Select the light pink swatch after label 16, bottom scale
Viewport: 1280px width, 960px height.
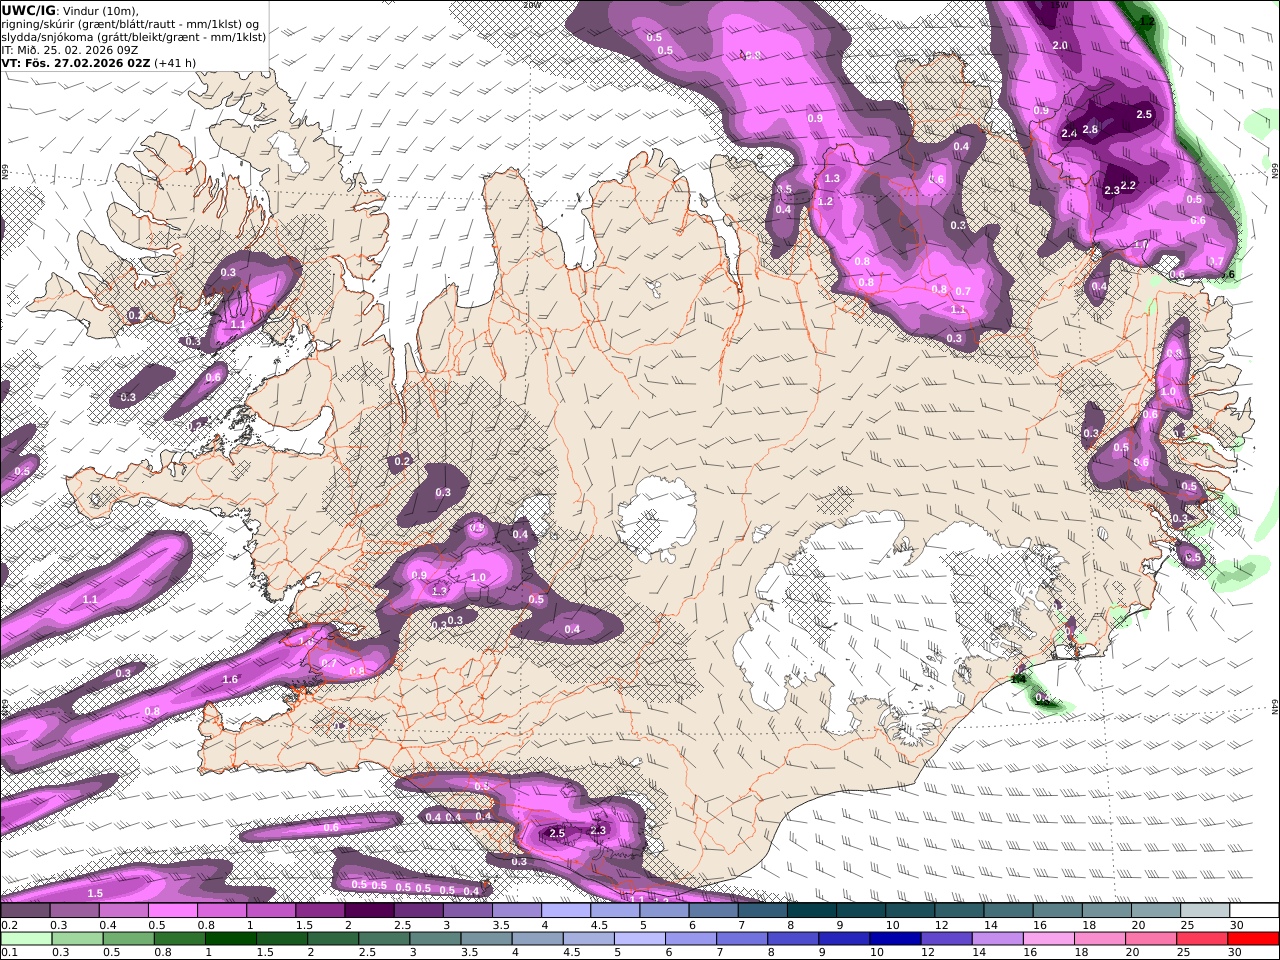point(1049,939)
